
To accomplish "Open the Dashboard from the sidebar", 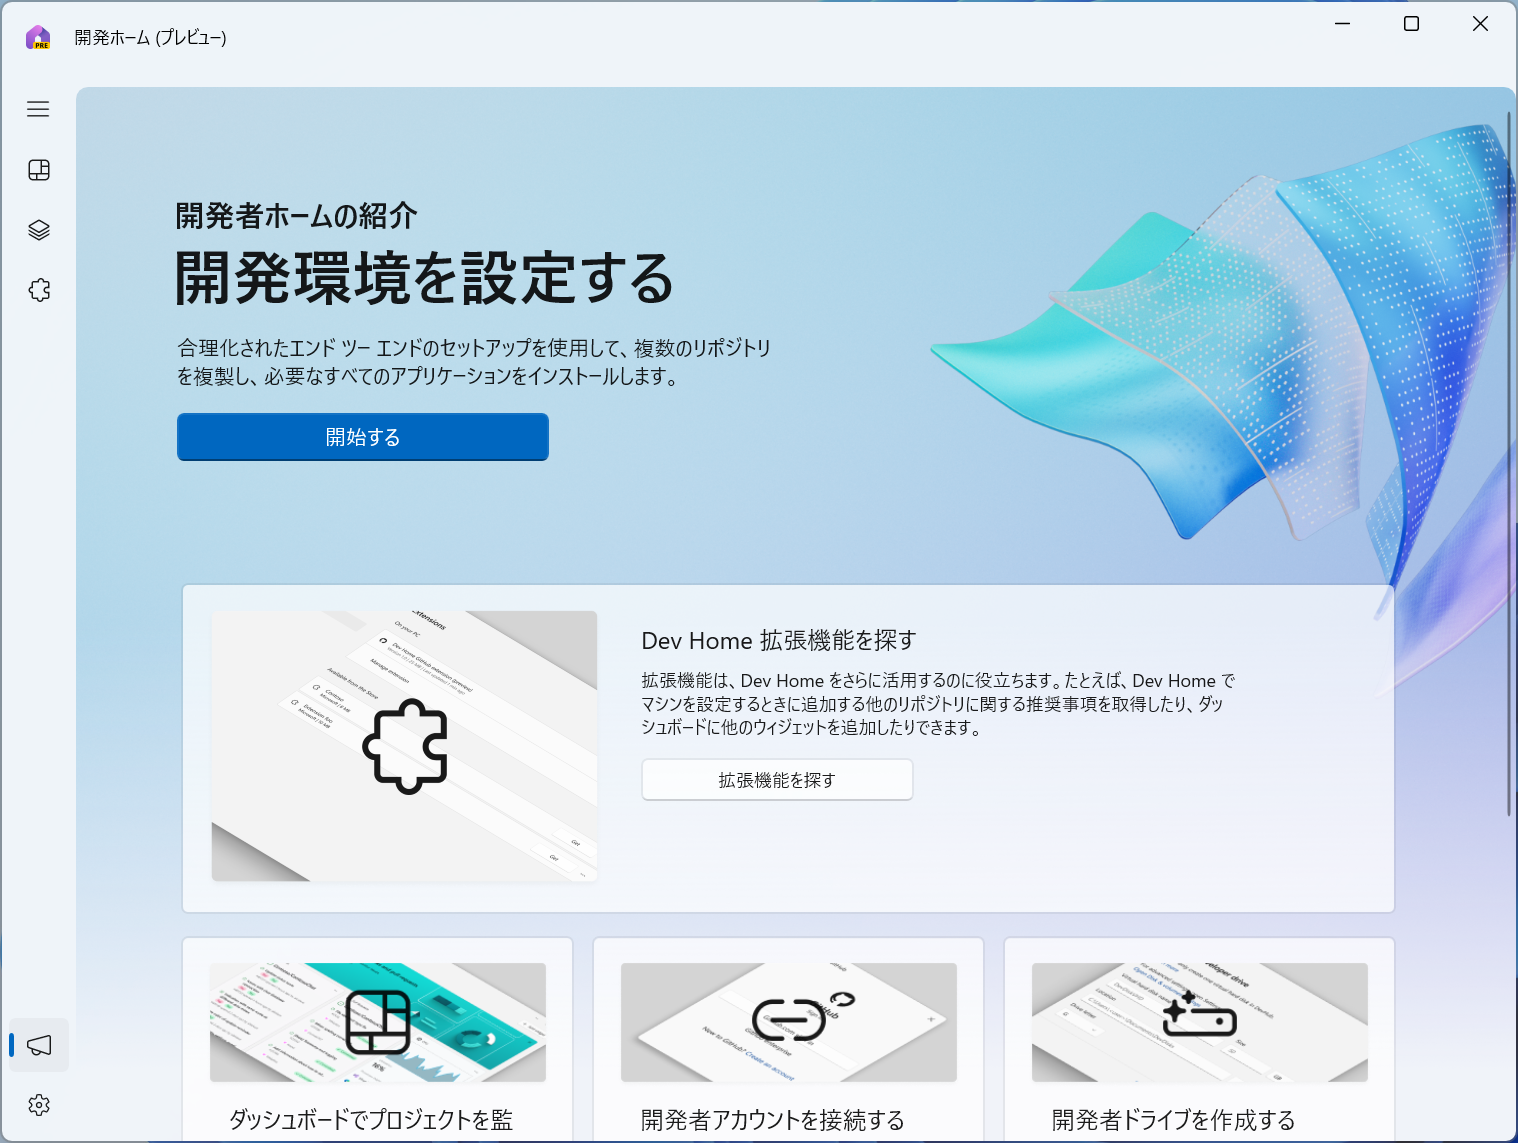I will [38, 170].
